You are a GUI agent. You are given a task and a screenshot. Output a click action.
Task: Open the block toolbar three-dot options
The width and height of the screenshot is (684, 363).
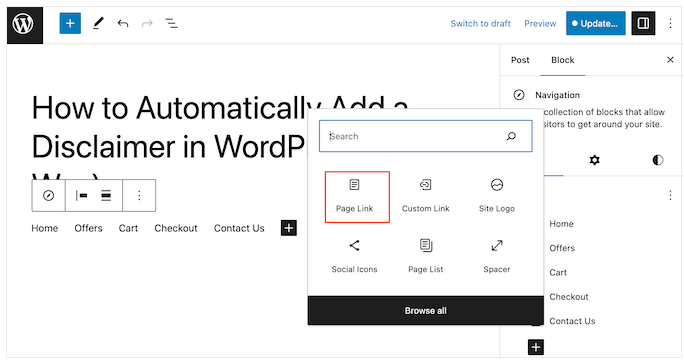click(x=139, y=195)
